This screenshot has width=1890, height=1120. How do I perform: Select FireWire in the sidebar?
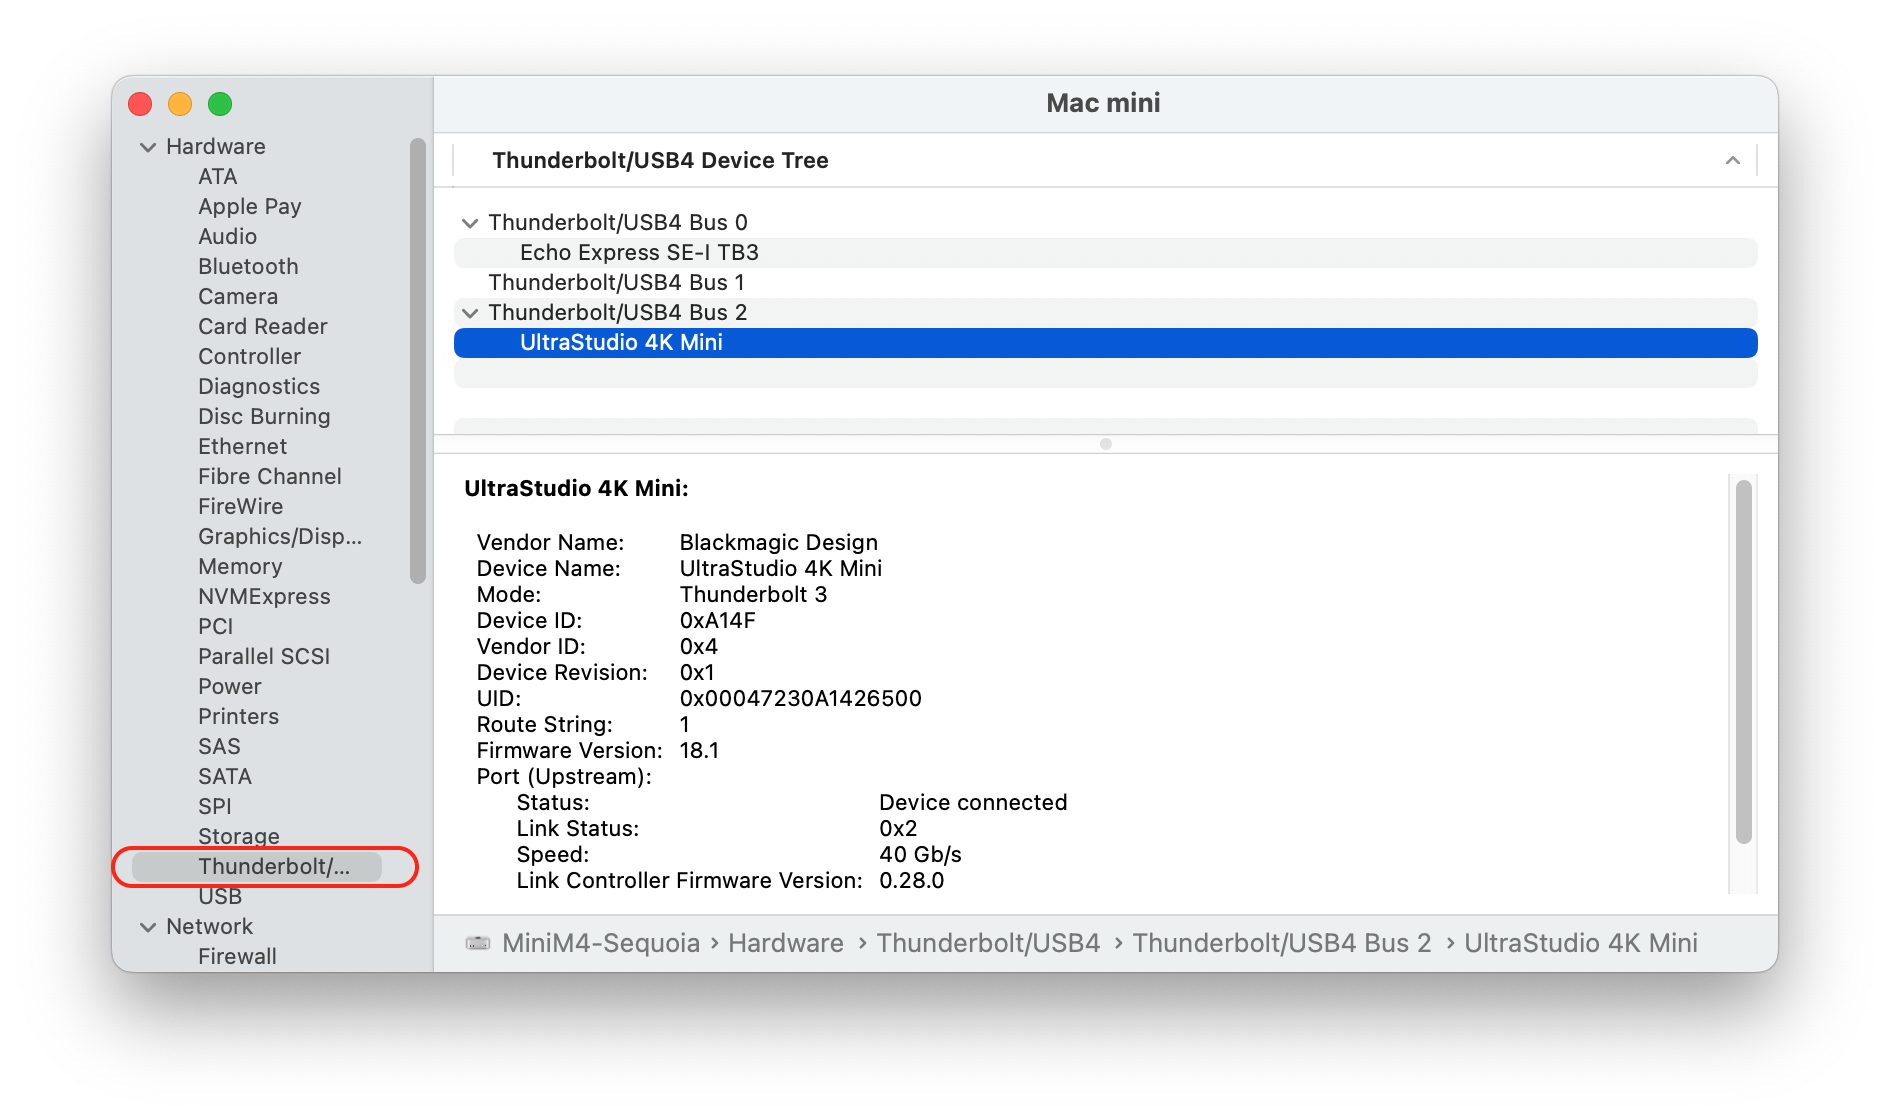[x=240, y=507]
